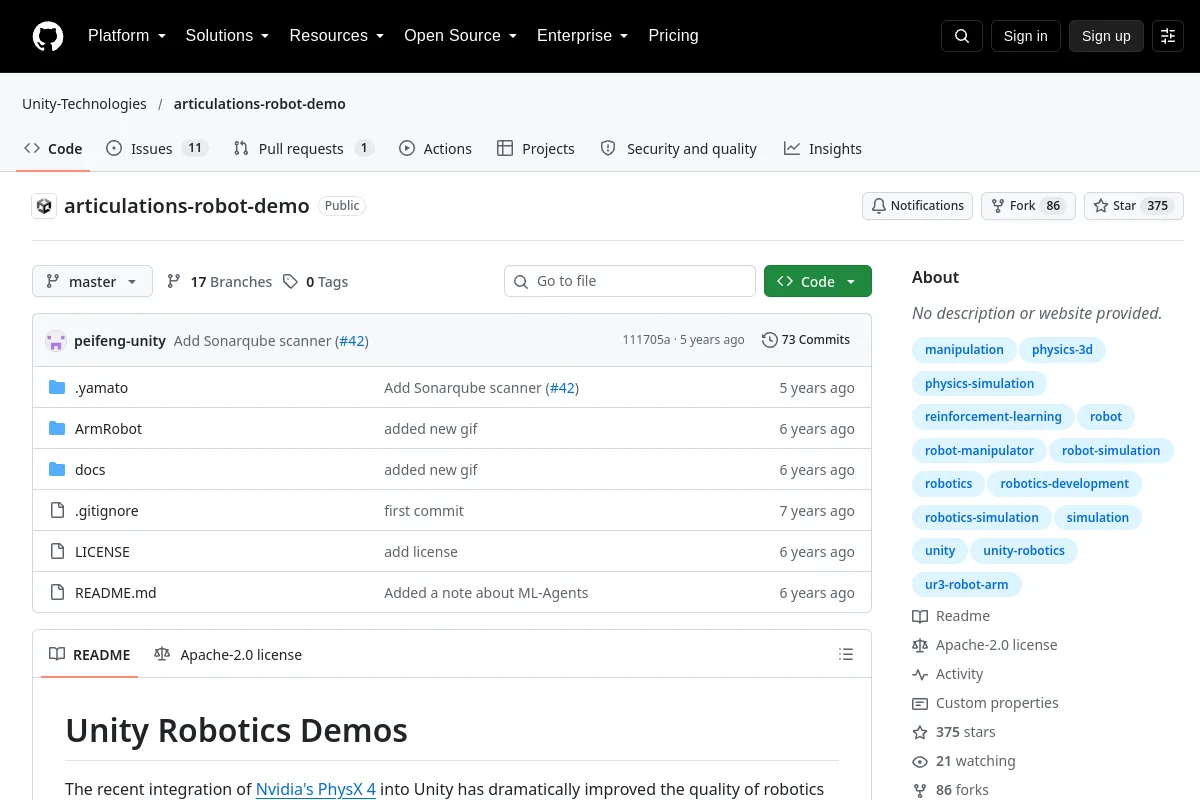Click the bell icon in Notifications button
The width and height of the screenshot is (1200, 800).
pos(879,206)
